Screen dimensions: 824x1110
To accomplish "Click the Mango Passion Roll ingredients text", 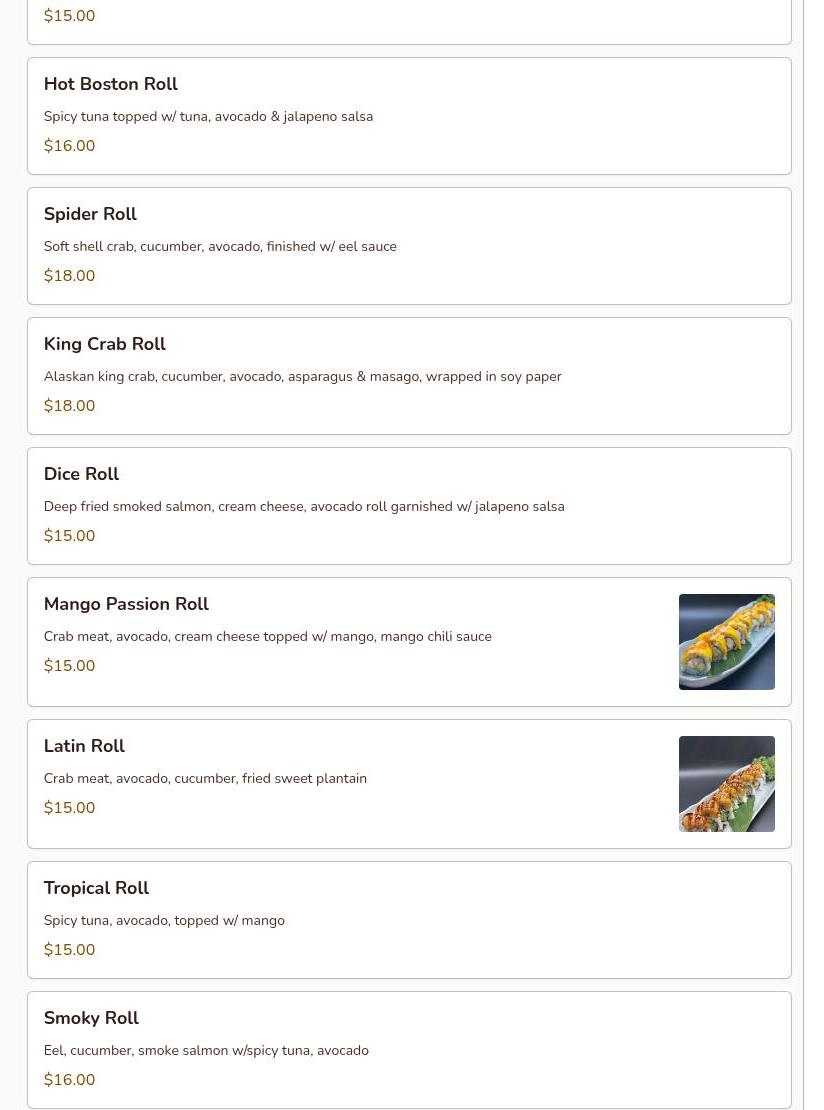I will [x=268, y=636].
